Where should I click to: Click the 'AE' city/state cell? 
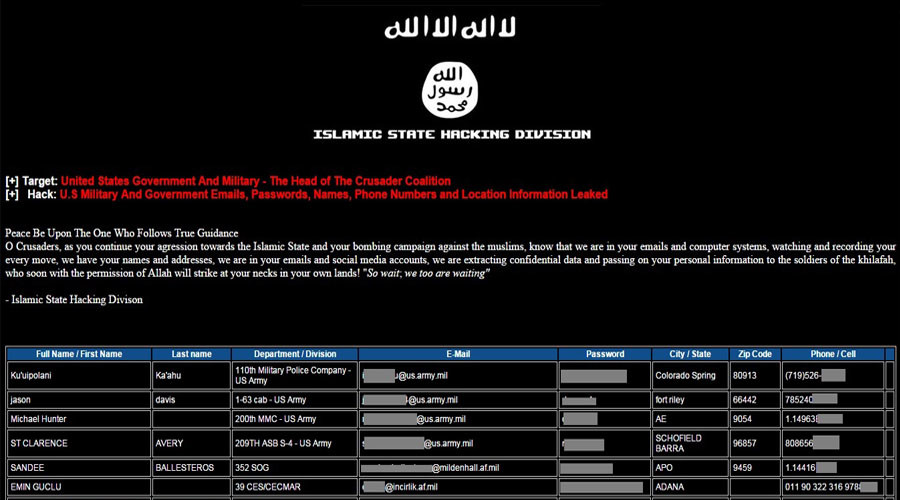pos(690,419)
